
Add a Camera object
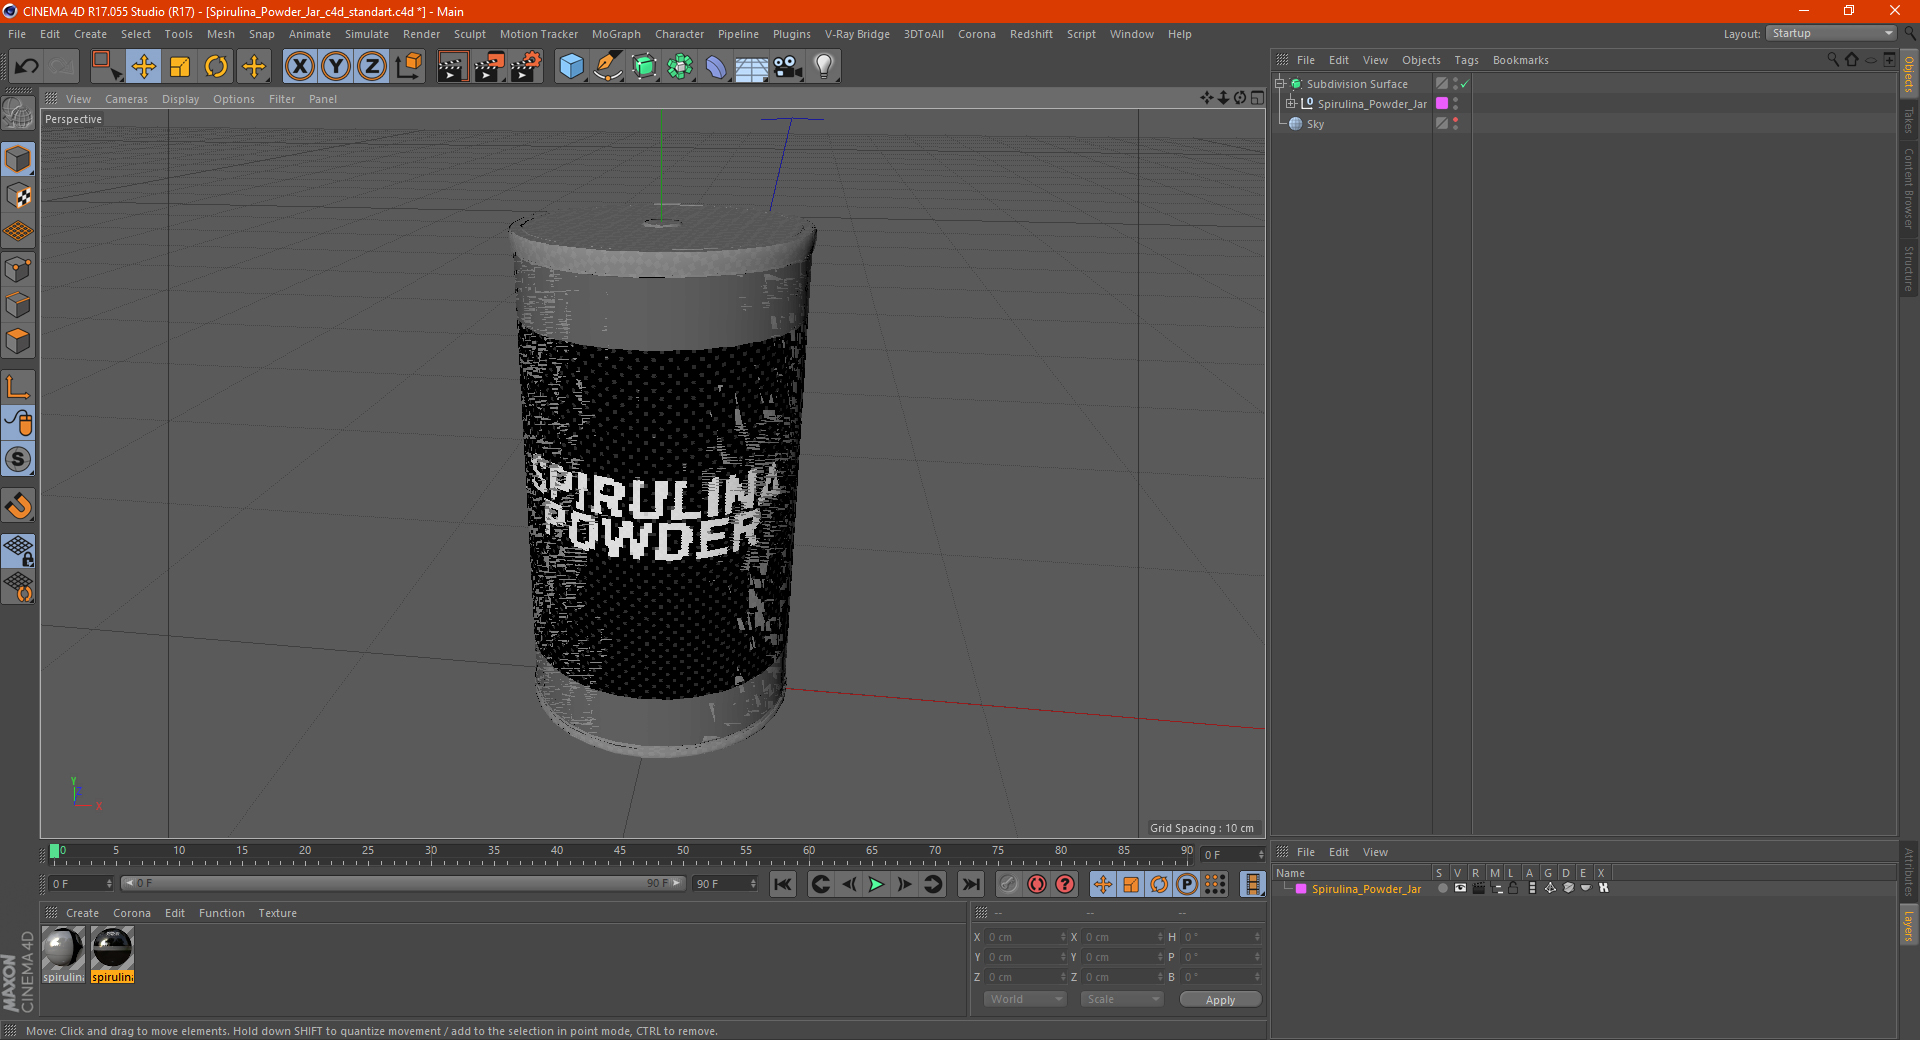click(x=788, y=67)
